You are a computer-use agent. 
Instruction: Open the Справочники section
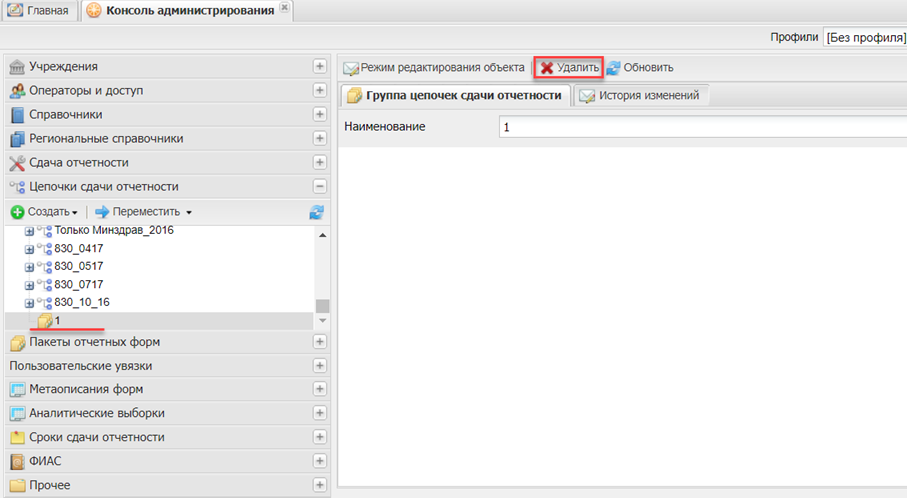pyautogui.click(x=65, y=115)
